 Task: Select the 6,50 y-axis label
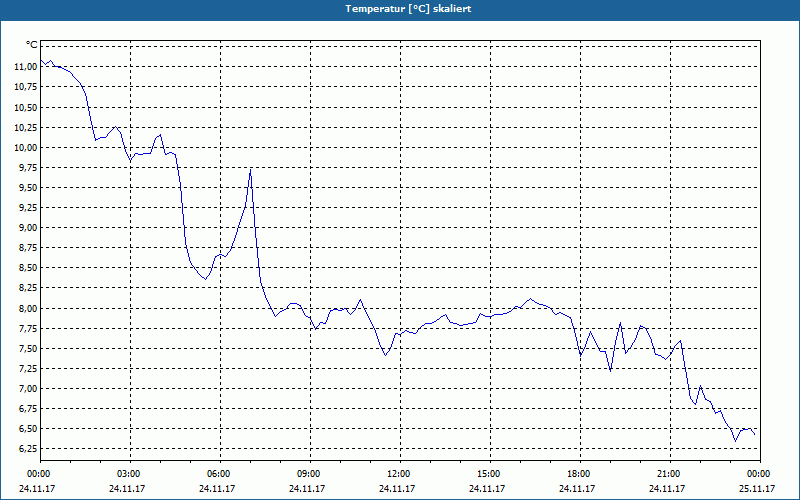[28, 429]
